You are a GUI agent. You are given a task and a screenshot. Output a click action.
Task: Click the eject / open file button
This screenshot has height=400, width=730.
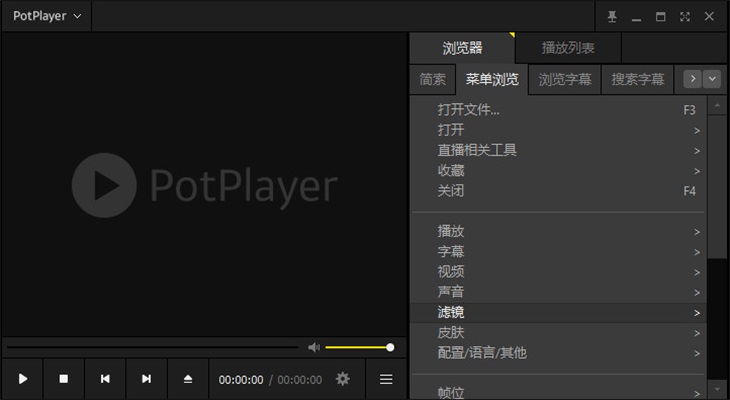[x=188, y=379]
